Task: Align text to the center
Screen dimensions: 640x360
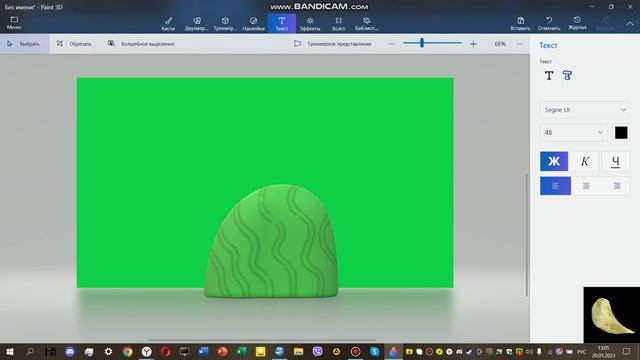Action: (586, 186)
